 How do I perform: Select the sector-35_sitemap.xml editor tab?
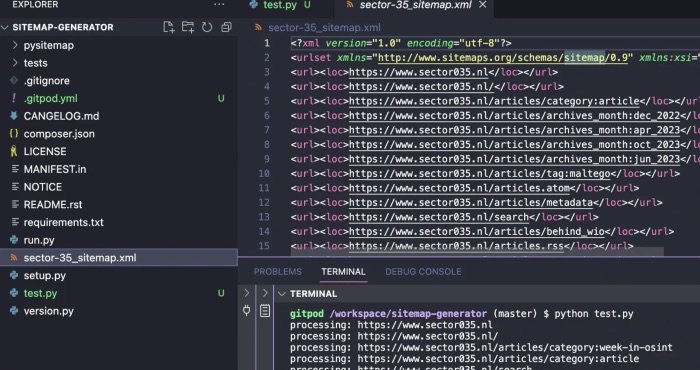point(416,5)
